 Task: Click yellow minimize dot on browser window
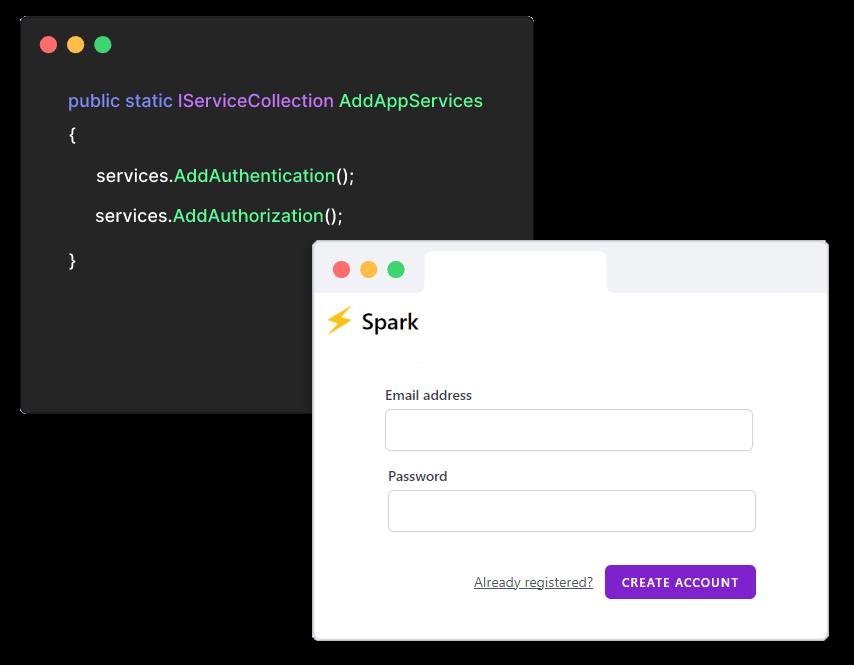pyautogui.click(x=369, y=270)
